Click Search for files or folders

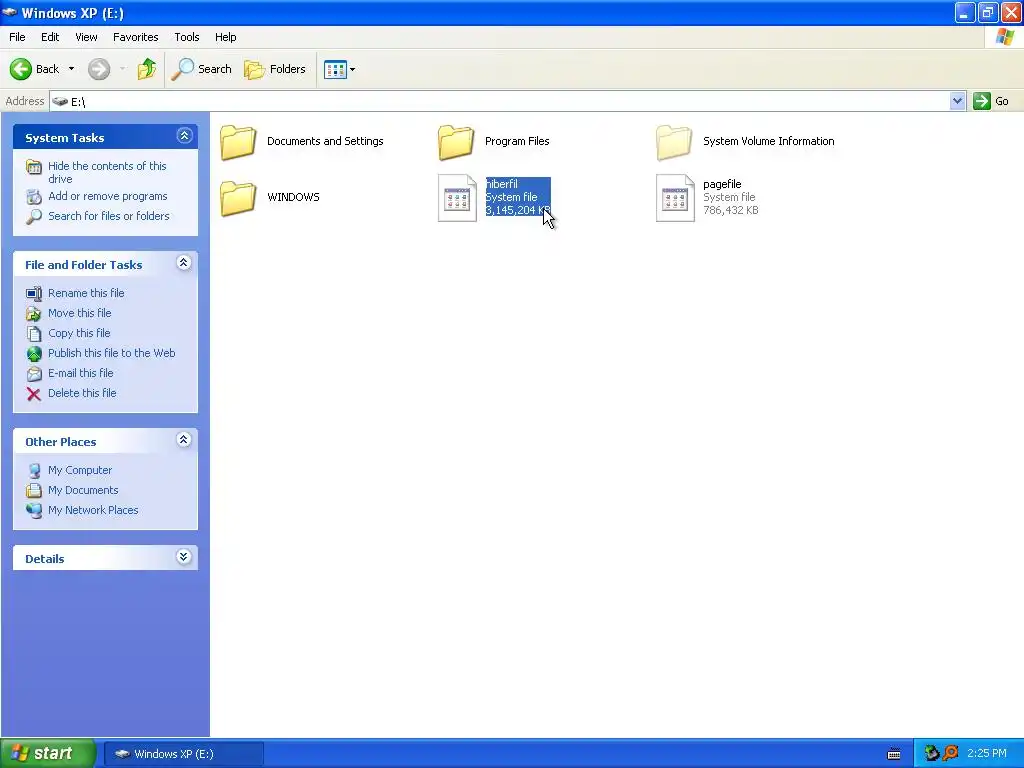tap(108, 216)
